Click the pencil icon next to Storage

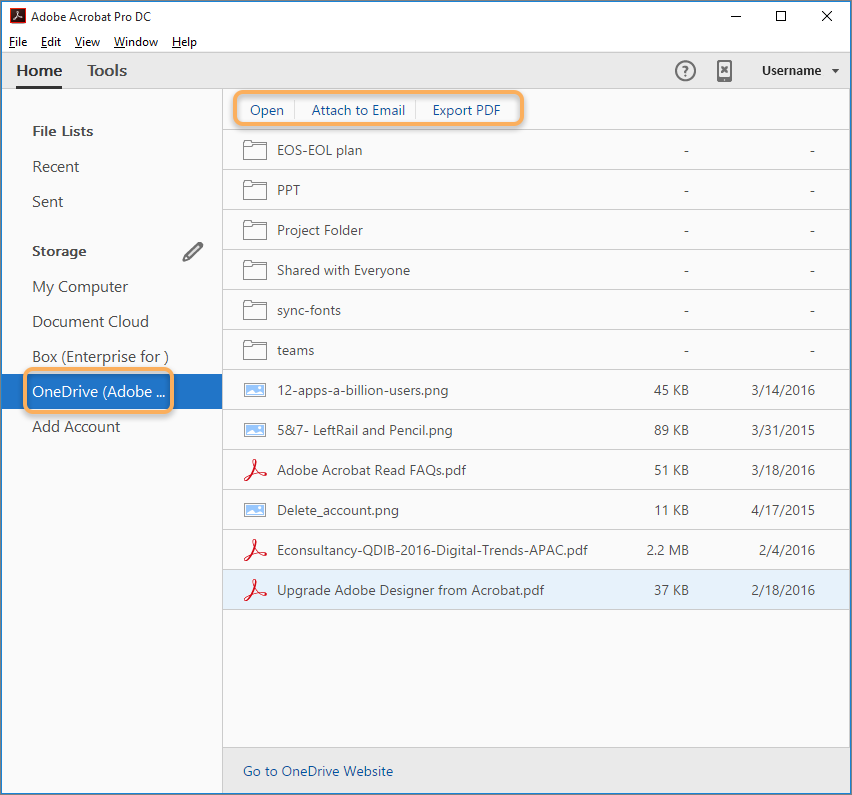(x=193, y=252)
